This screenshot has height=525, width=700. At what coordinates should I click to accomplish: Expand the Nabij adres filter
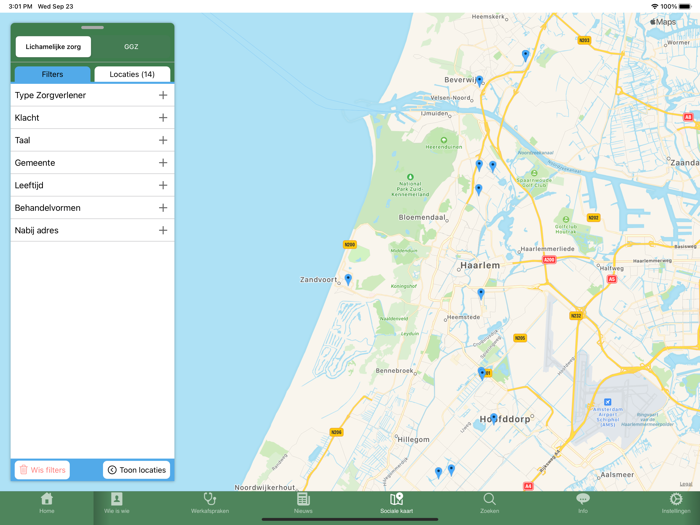(92, 230)
